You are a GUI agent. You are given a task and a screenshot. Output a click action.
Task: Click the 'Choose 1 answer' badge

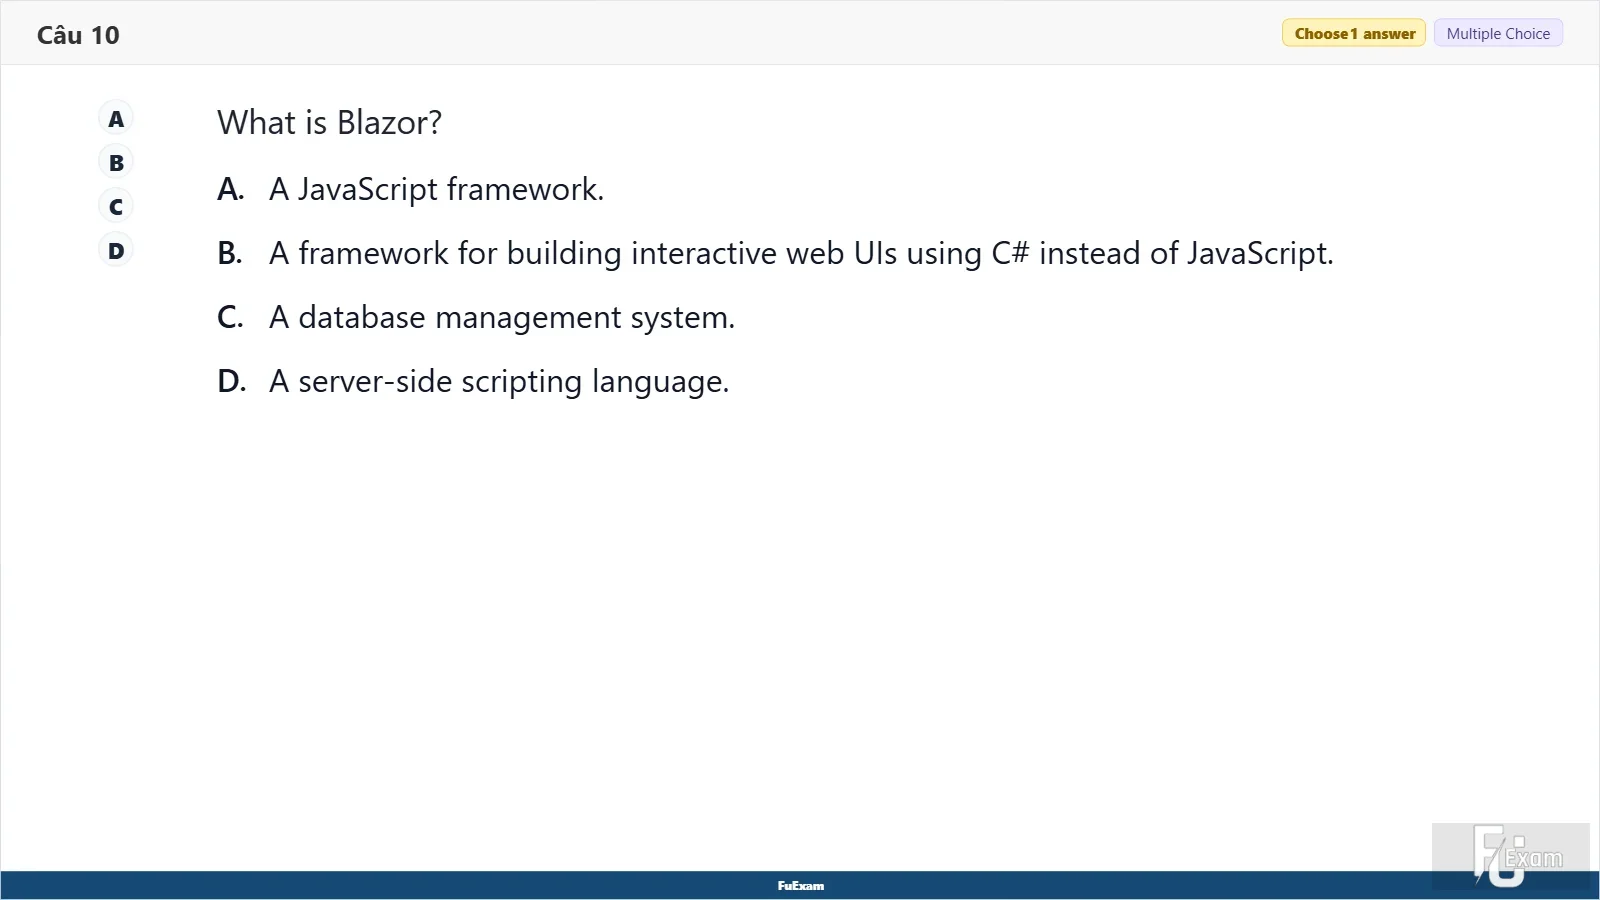point(1354,33)
